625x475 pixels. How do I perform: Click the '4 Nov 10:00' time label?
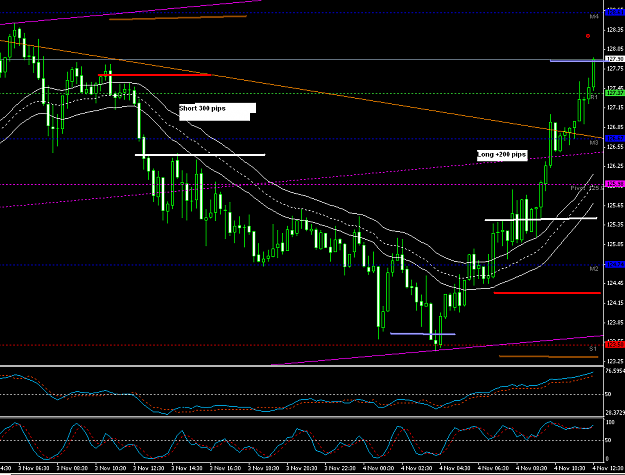point(570,468)
